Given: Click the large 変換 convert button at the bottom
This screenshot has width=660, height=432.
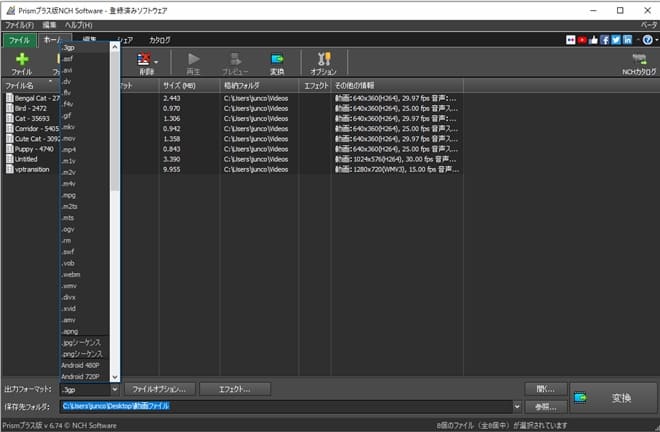Looking at the screenshot, I should pyautogui.click(x=613, y=398).
